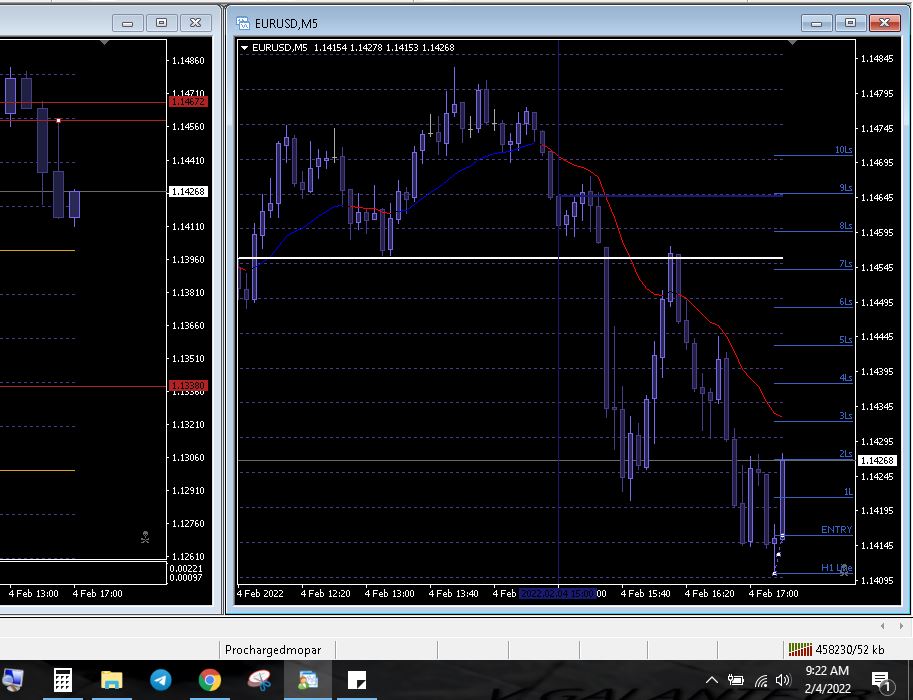Open the Sticky Notes taskbar icon
The image size is (913, 700).
pyautogui.click(x=357, y=680)
